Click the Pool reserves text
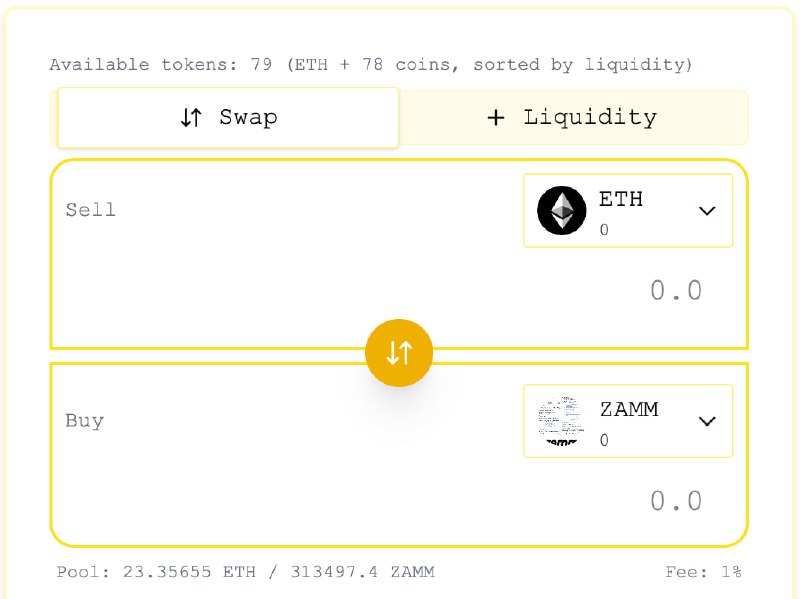This screenshot has height=599, width=800. coord(245,571)
